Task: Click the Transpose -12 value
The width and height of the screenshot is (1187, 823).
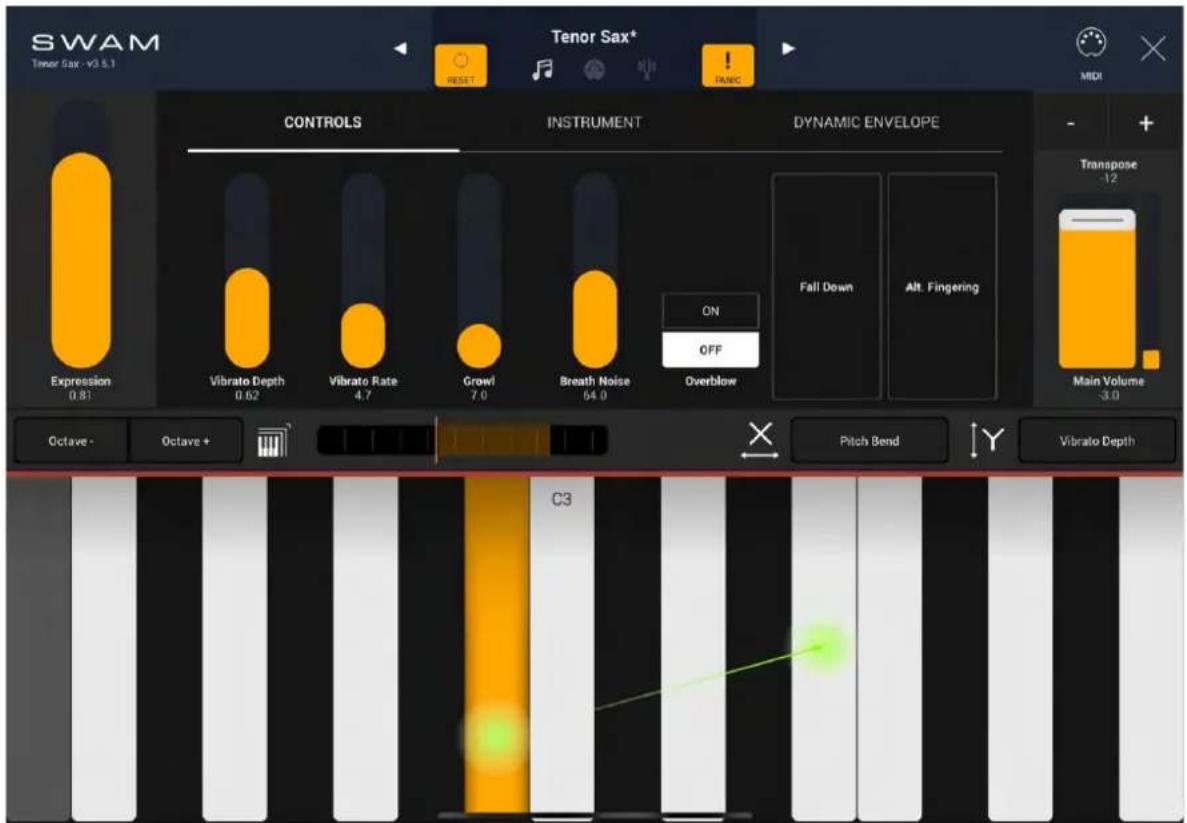Action: pos(1108,179)
